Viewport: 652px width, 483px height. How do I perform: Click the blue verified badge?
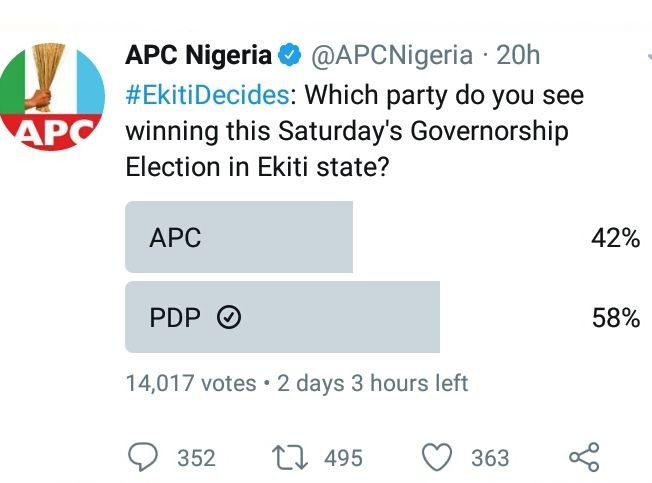tap(290, 57)
